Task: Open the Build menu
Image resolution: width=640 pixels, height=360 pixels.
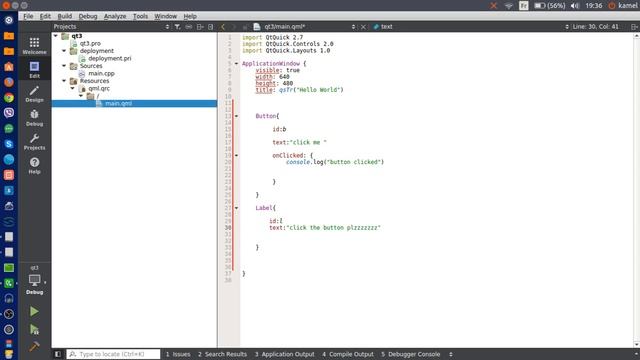Action: [64, 16]
